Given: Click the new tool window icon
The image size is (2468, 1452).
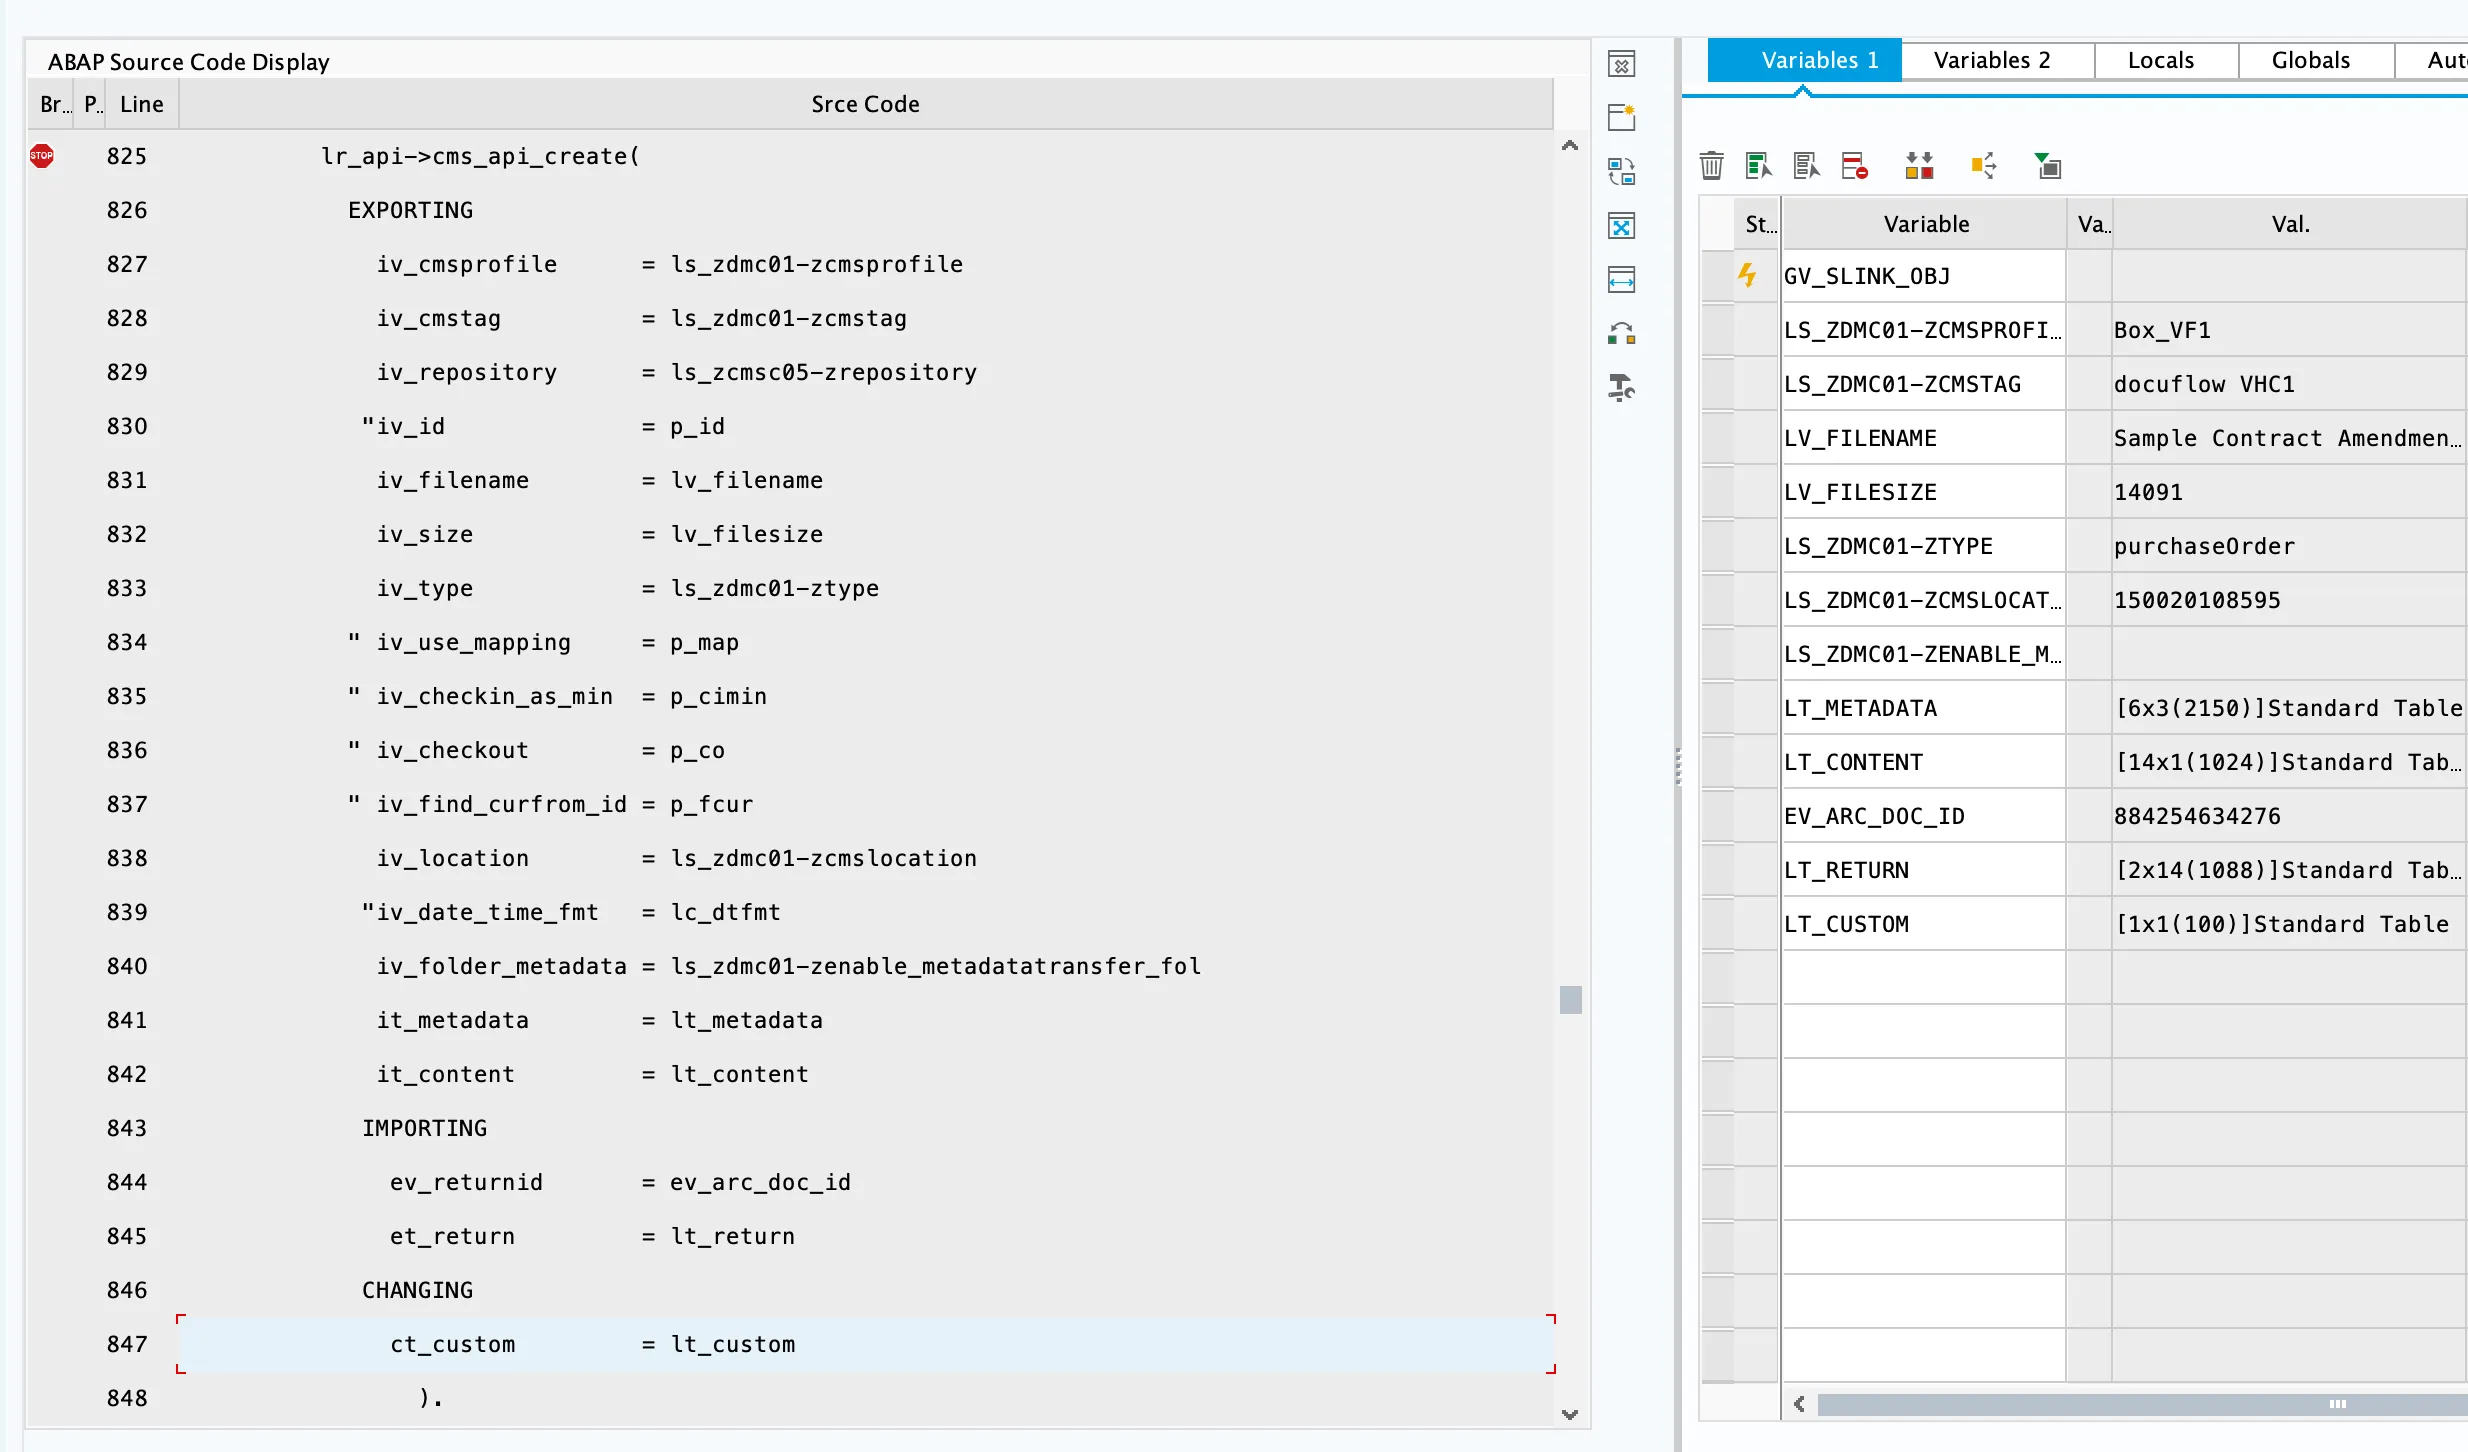Looking at the screenshot, I should (1621, 118).
